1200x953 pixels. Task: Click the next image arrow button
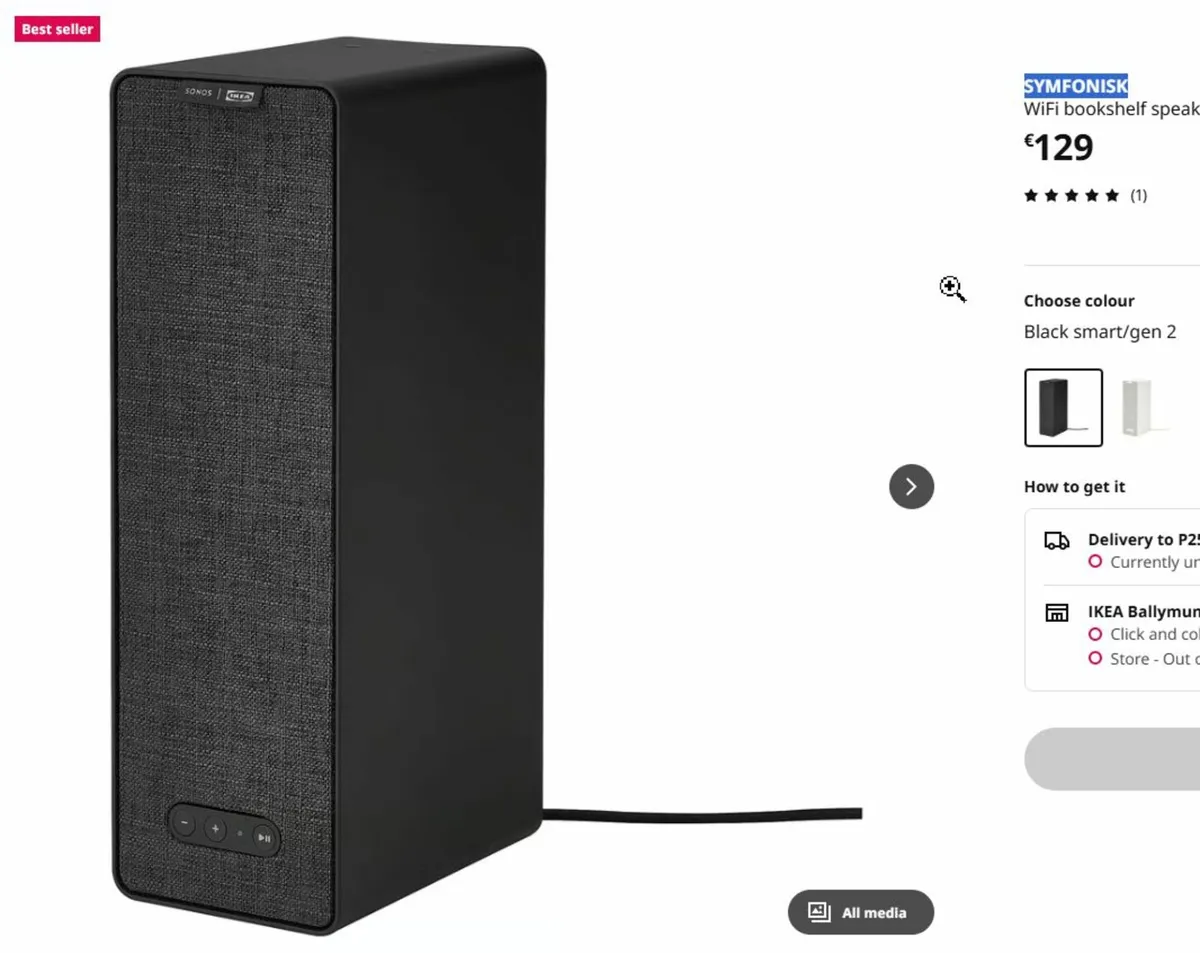[911, 486]
